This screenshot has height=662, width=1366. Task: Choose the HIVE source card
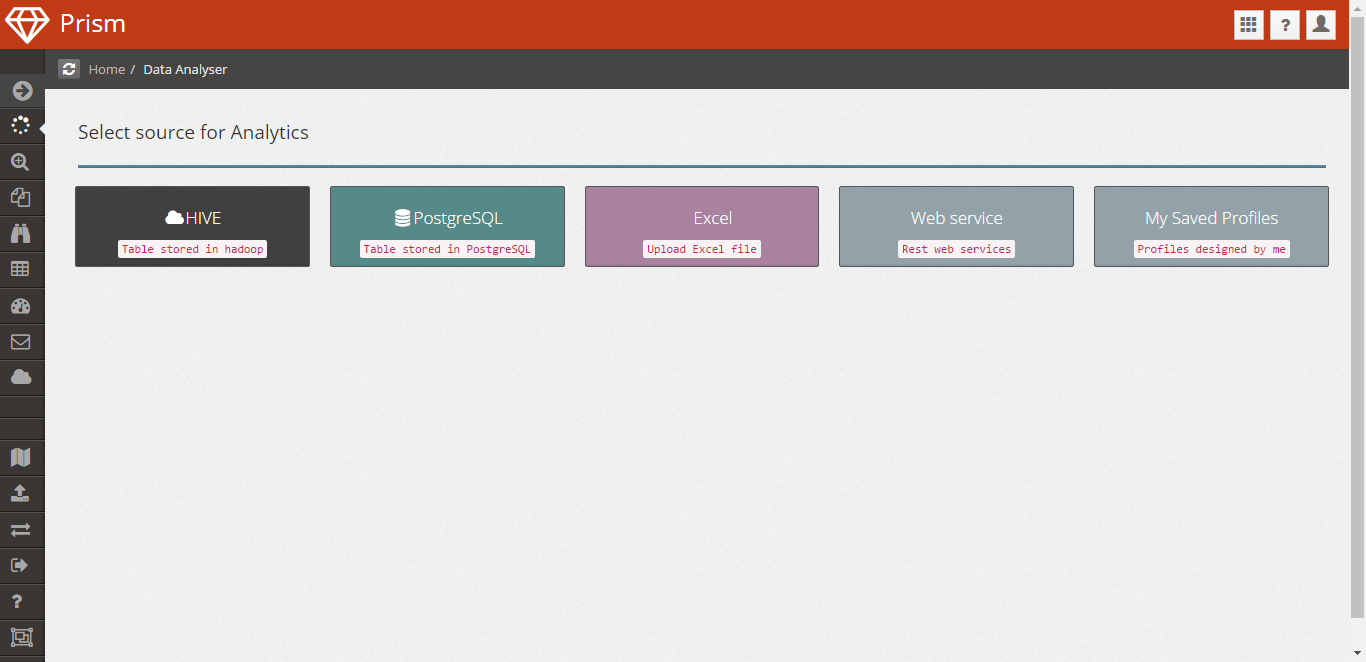coord(192,227)
